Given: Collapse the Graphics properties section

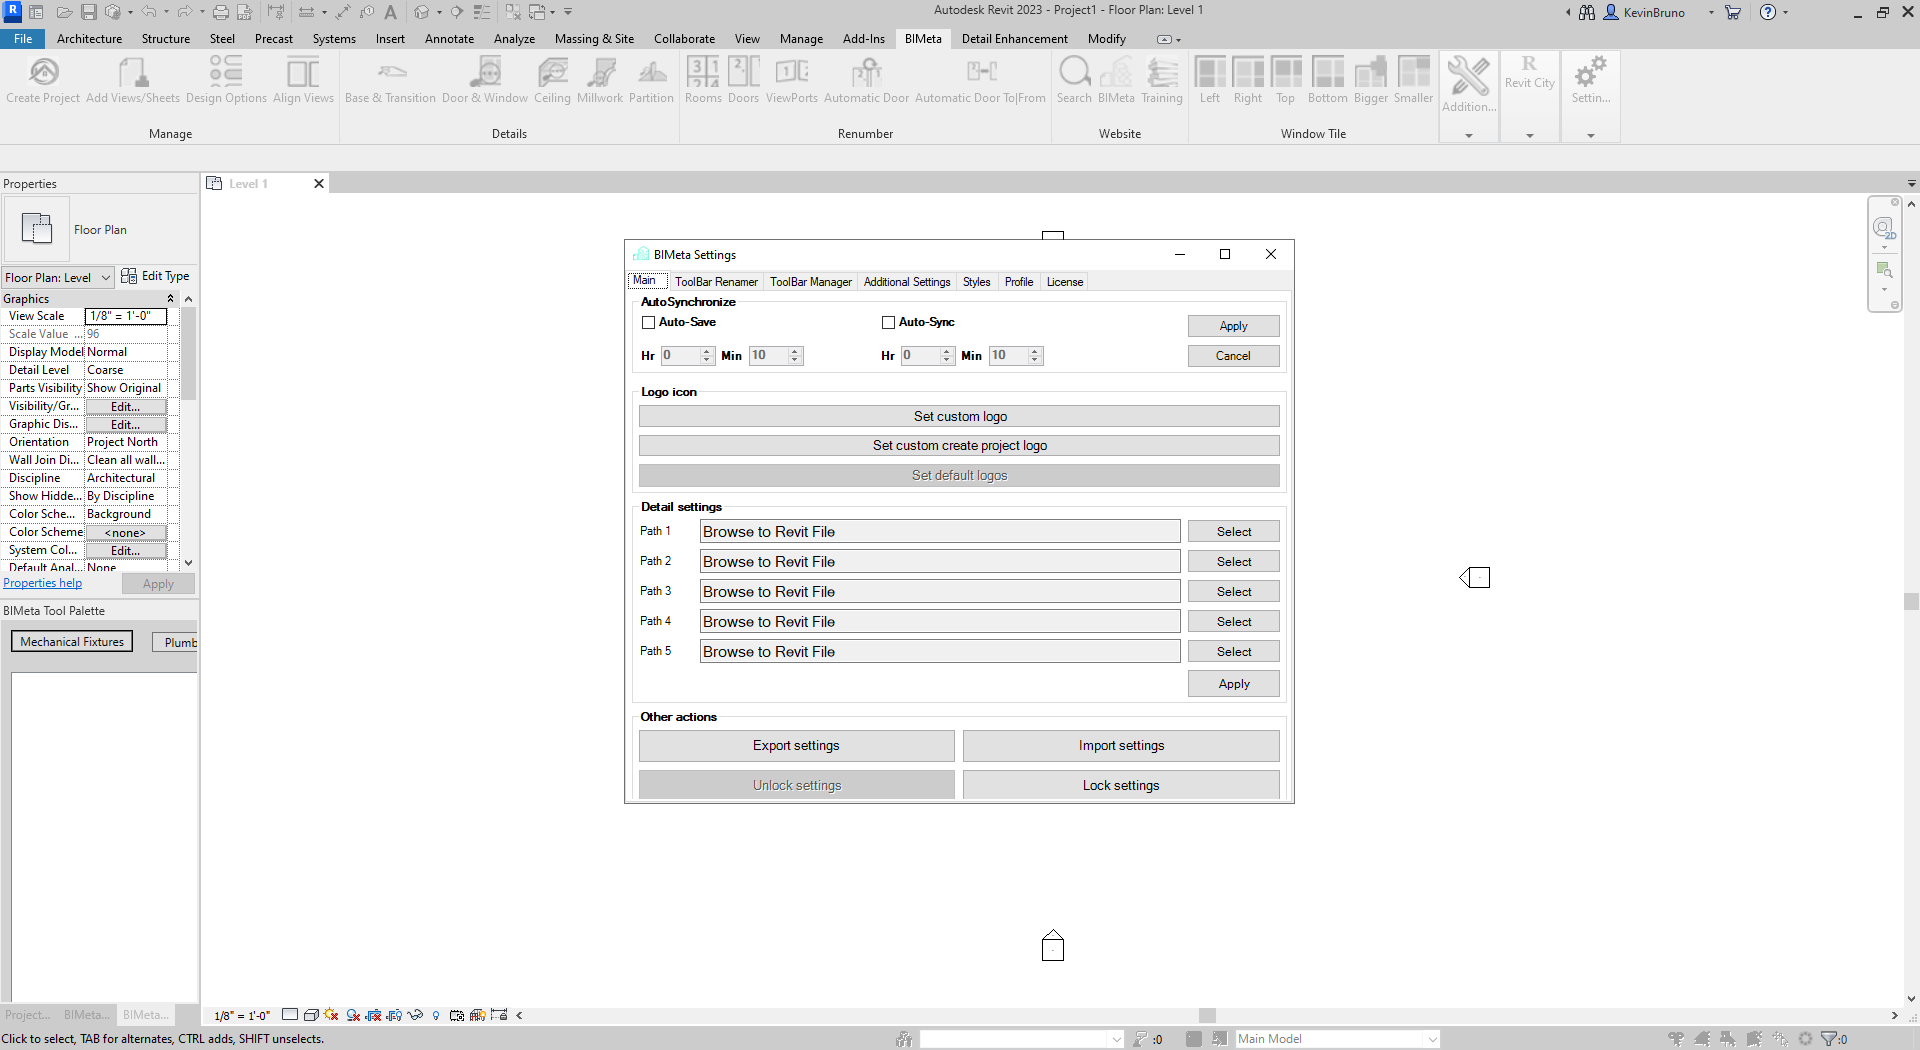Looking at the screenshot, I should click(x=170, y=299).
